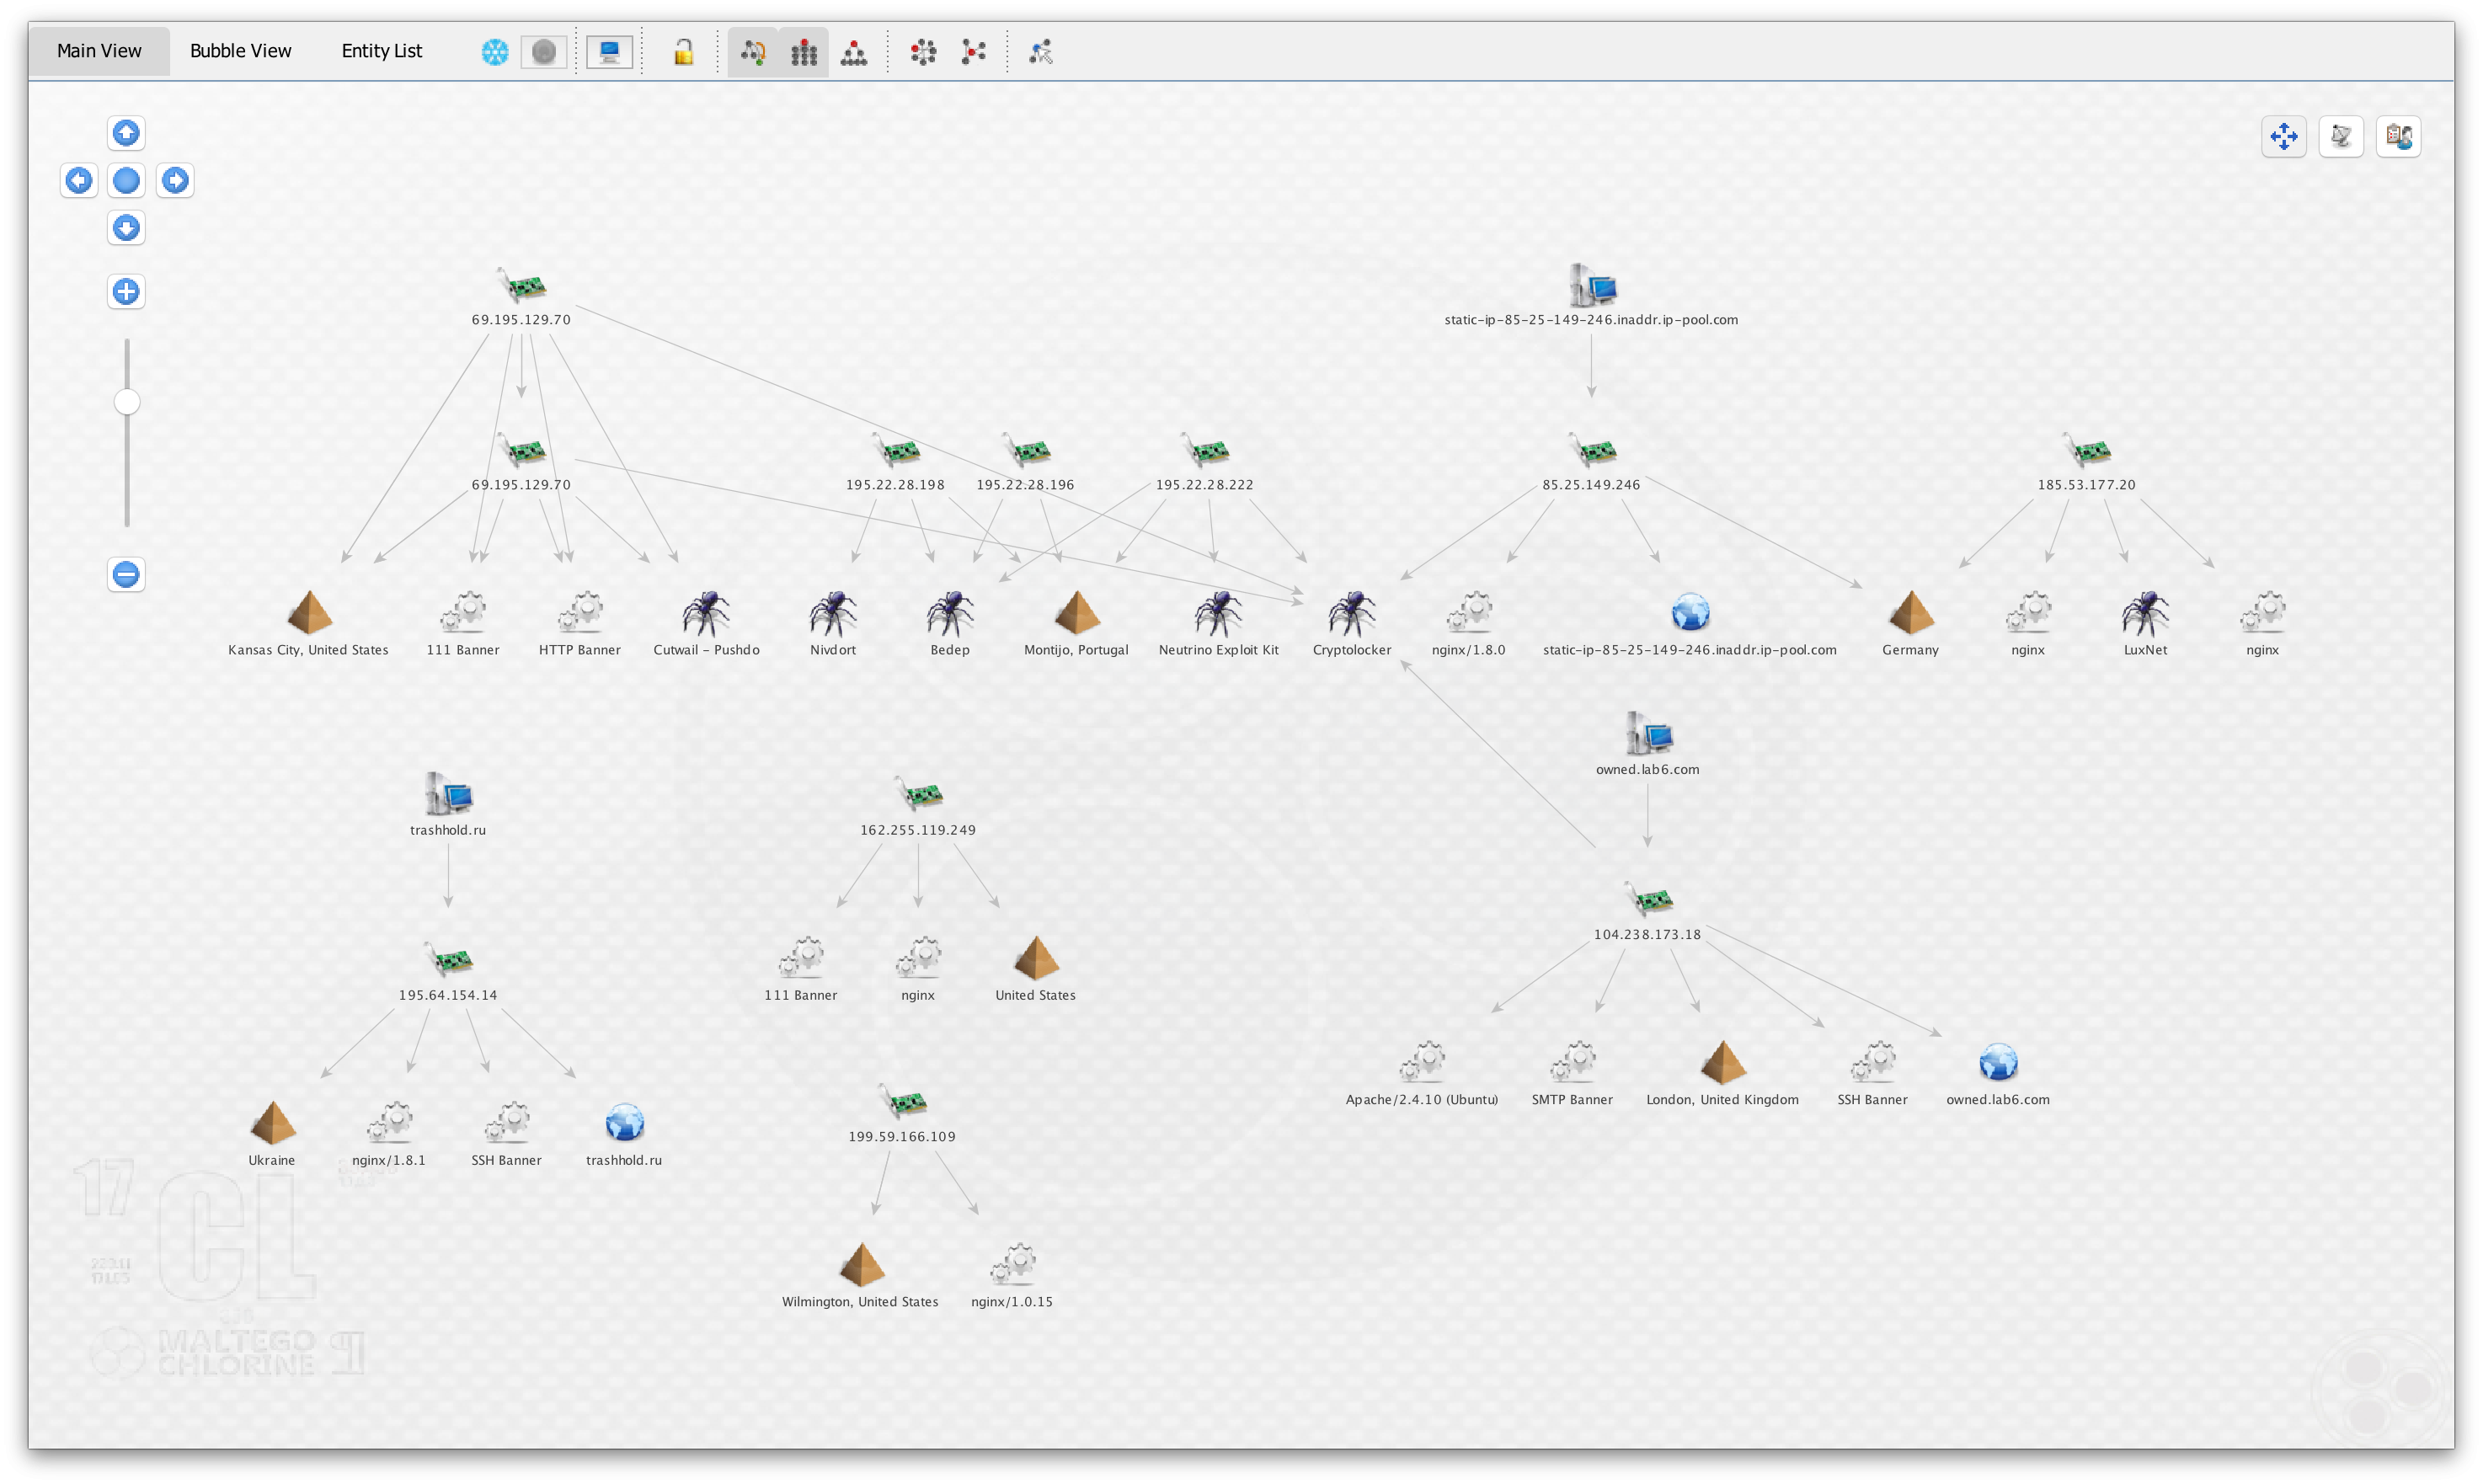Select the circular layout icon
2483x1484 pixels.
click(x=923, y=52)
